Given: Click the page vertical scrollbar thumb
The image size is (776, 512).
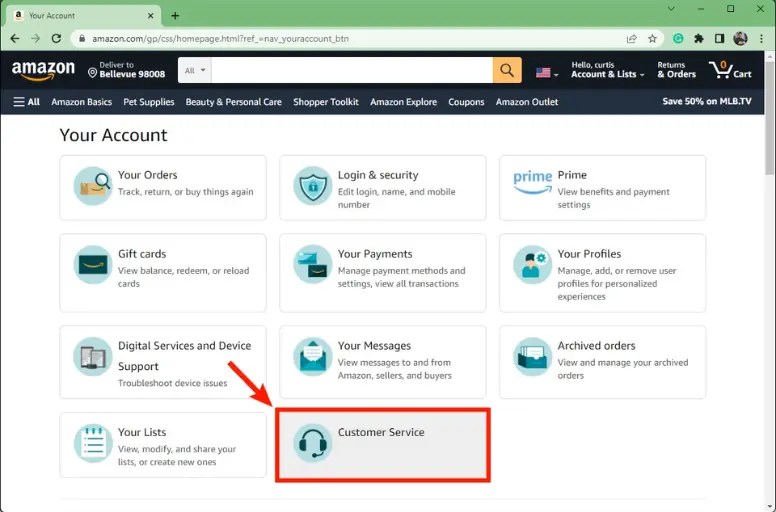Looking at the screenshot, I should point(770,117).
